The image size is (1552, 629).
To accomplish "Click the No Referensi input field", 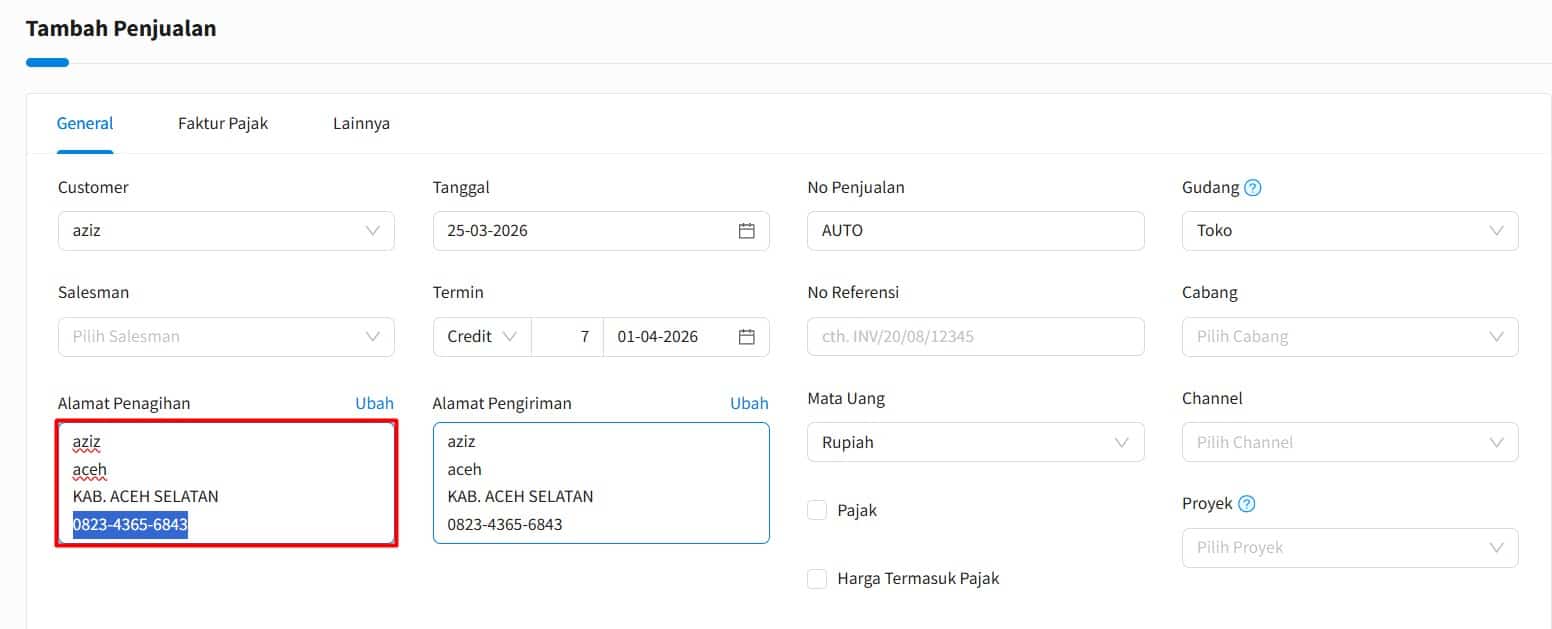I will point(975,337).
